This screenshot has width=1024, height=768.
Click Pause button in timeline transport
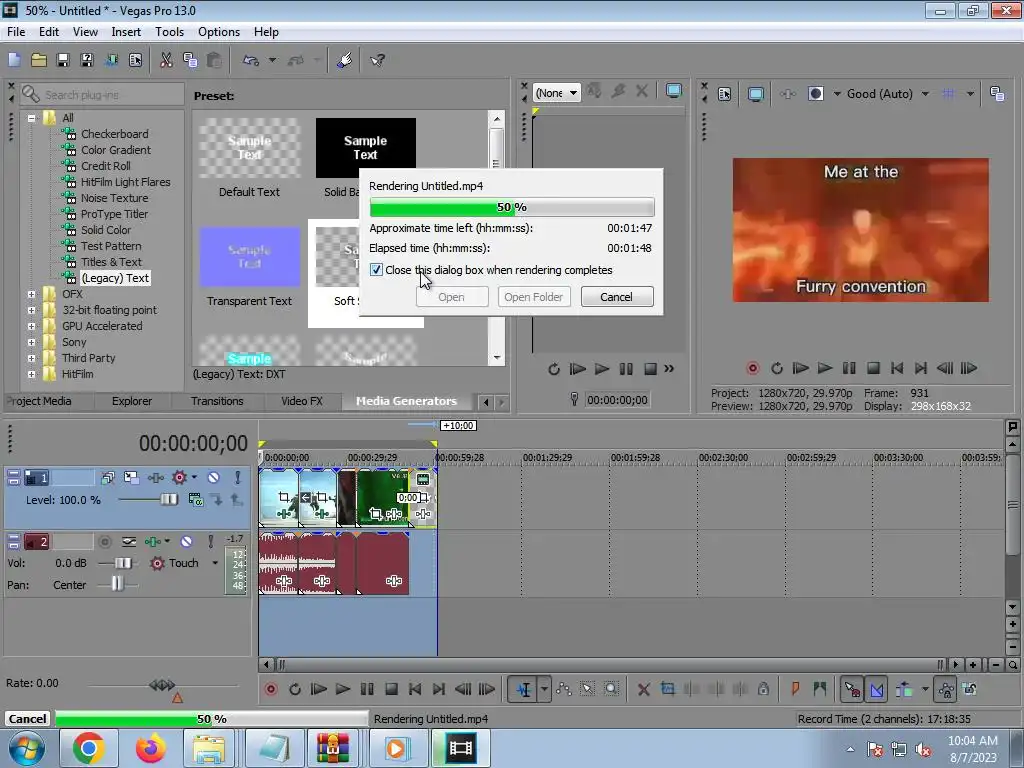[367, 689]
